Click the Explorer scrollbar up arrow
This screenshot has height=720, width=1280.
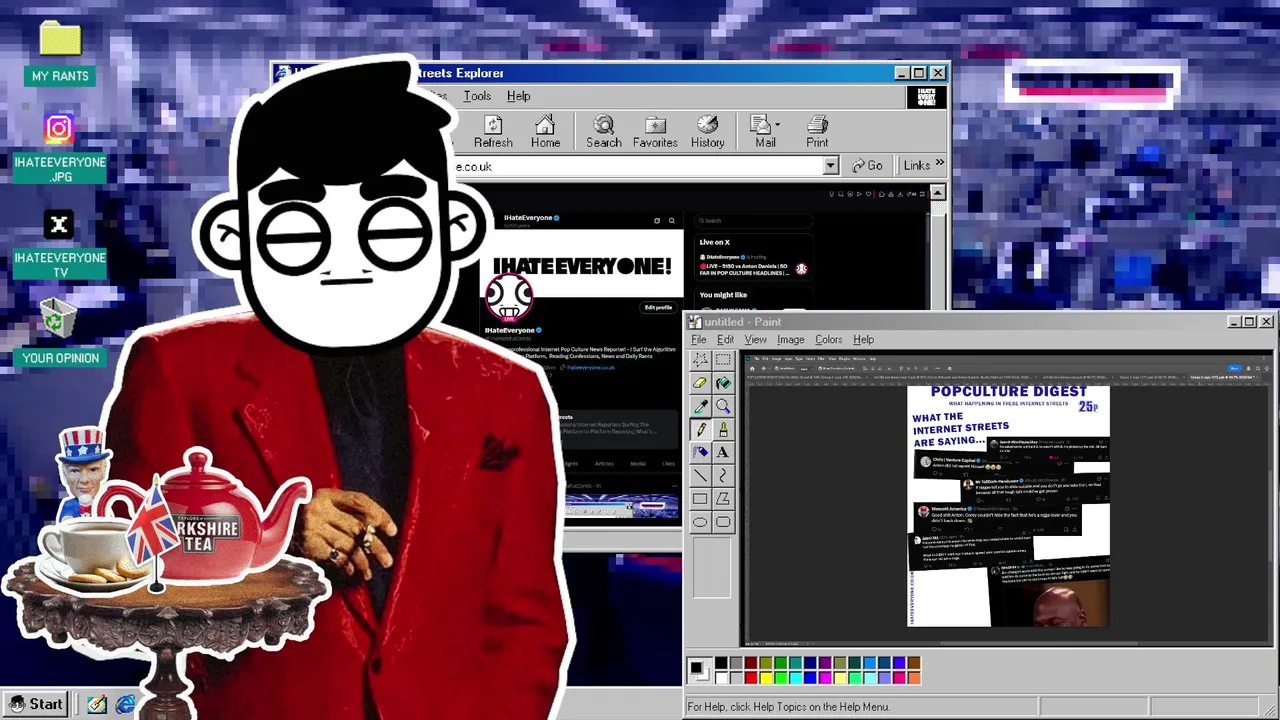937,192
